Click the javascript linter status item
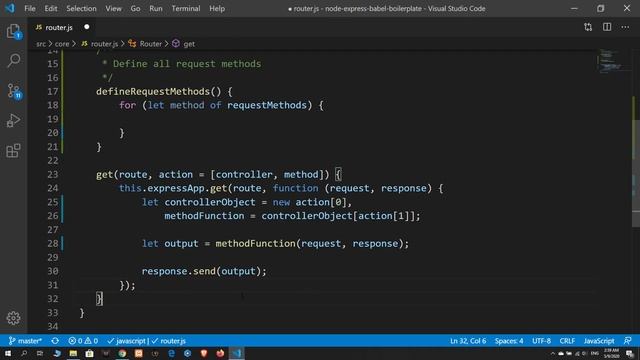 coord(127,341)
